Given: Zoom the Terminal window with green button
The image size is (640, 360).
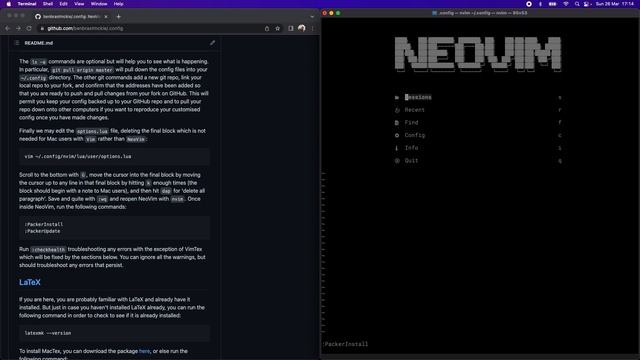Looking at the screenshot, I should click(x=338, y=13).
